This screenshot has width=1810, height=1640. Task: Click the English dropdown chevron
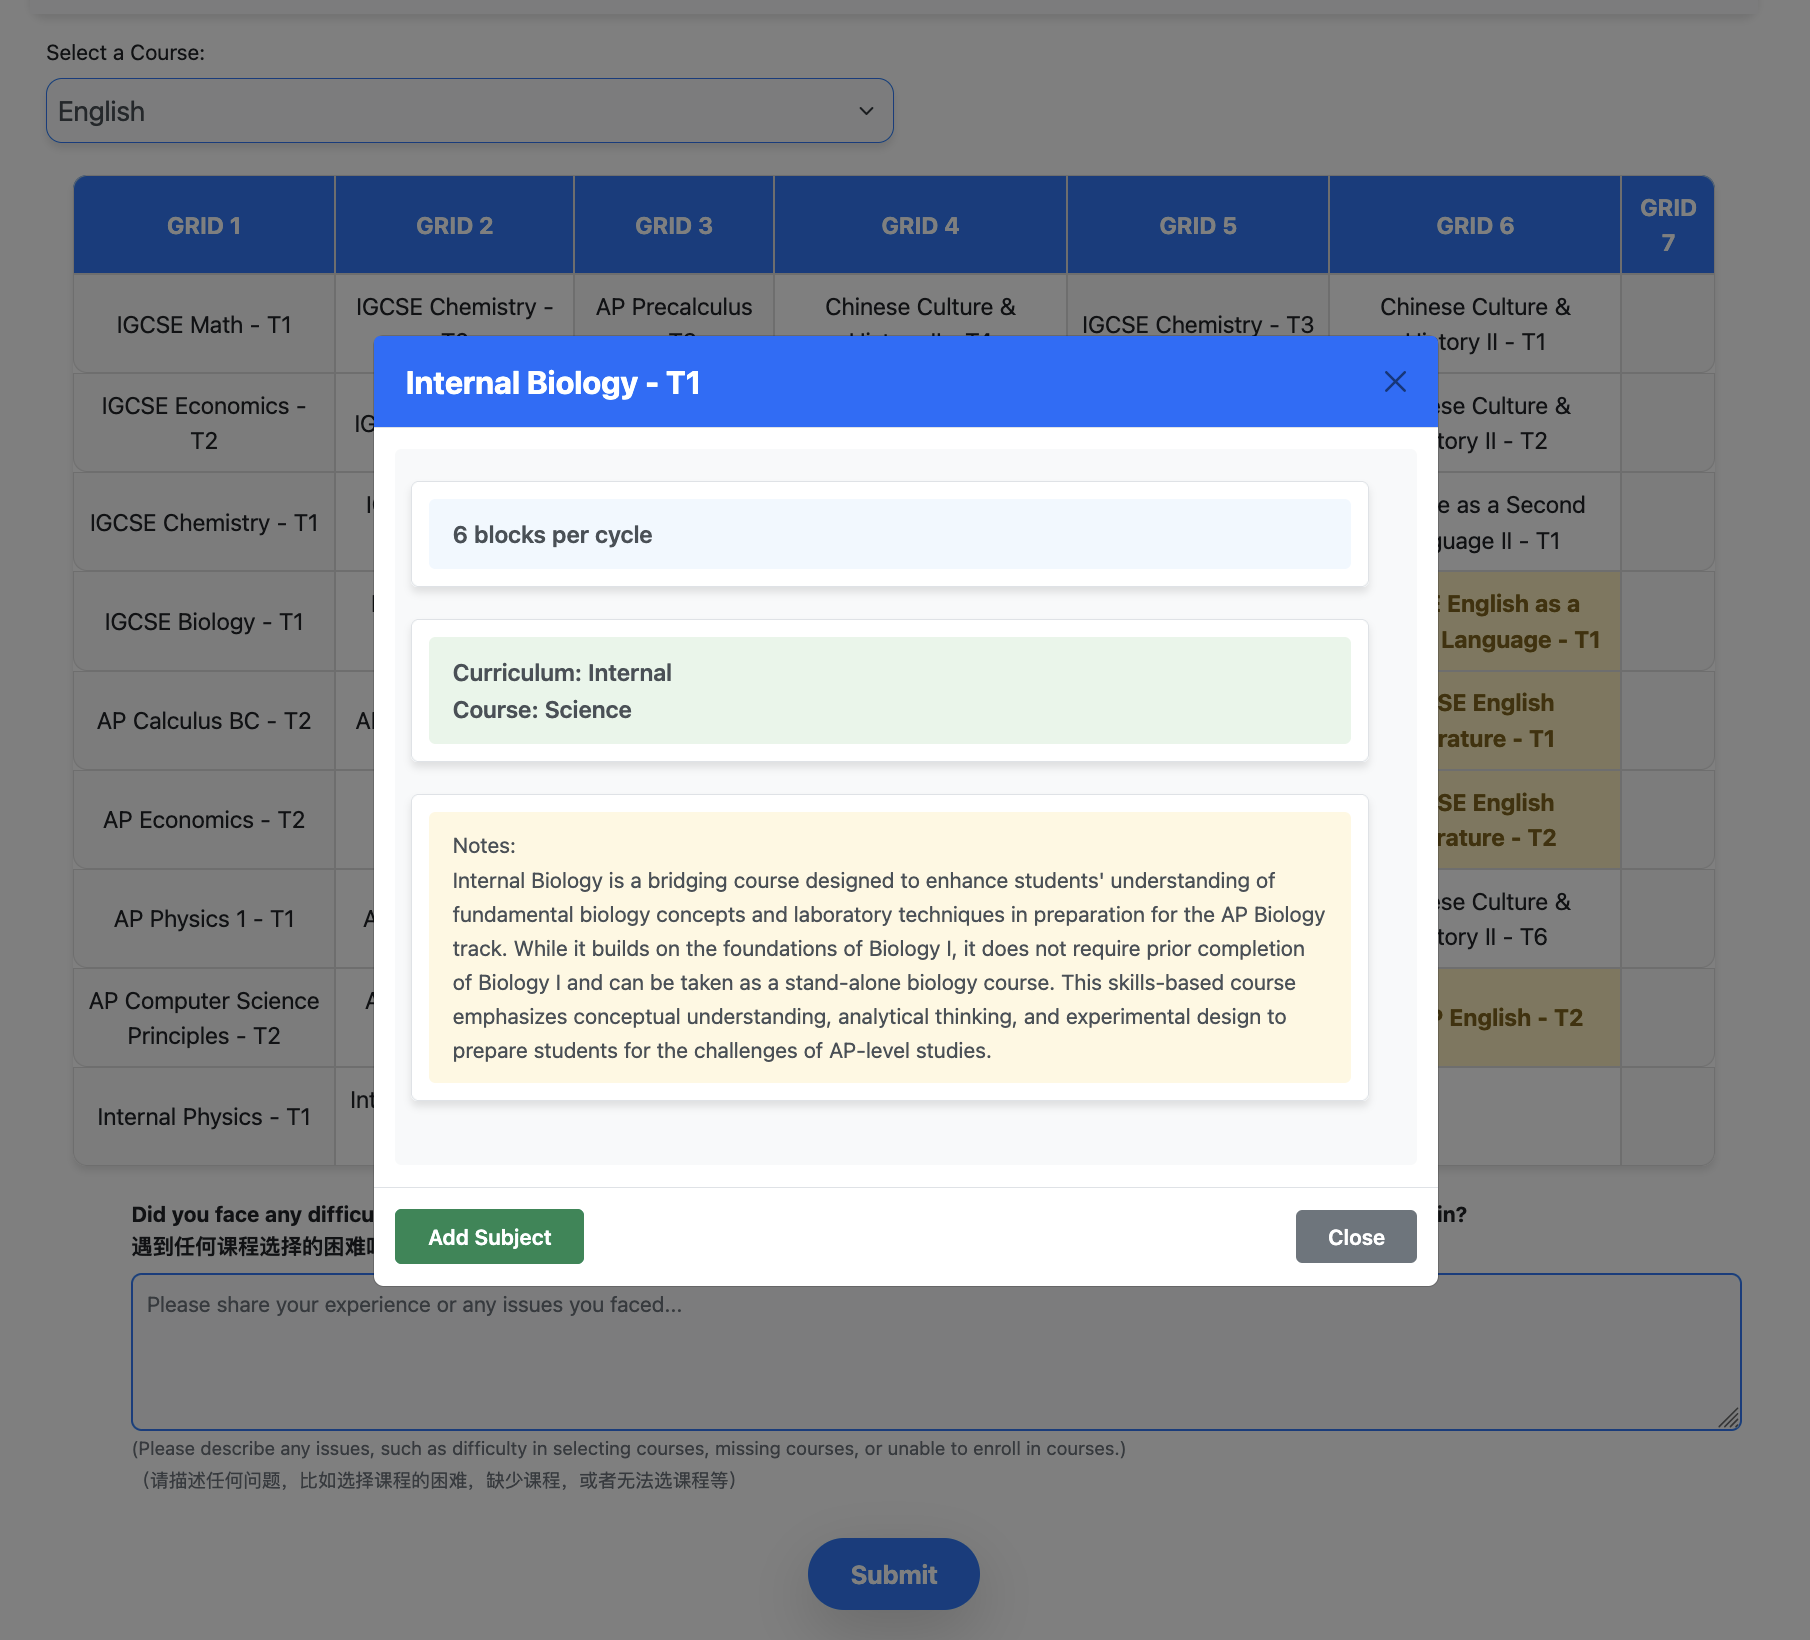(866, 110)
